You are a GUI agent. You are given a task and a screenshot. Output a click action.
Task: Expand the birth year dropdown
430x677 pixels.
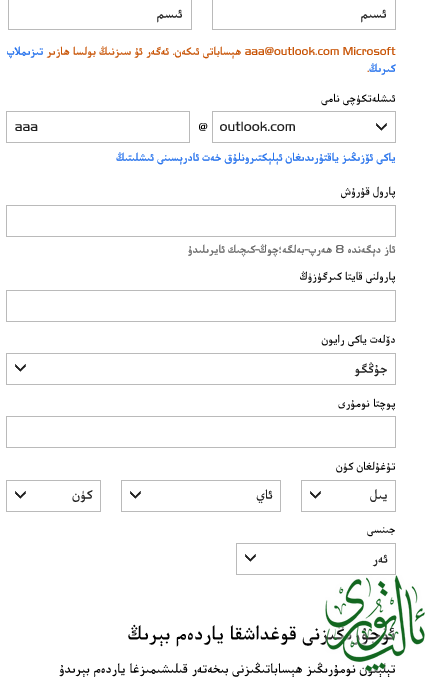(x=348, y=496)
